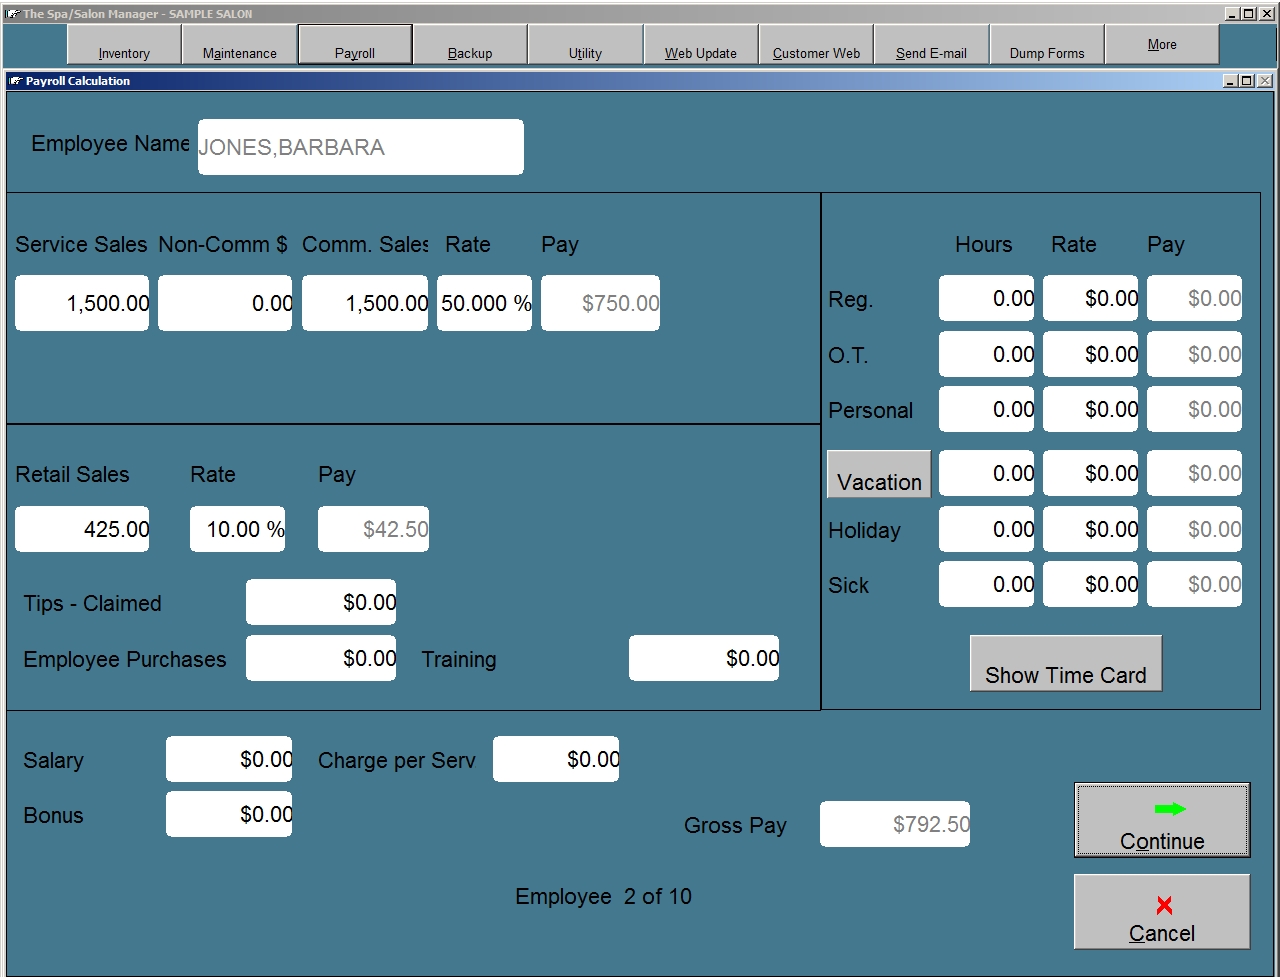Select the Retail Sales rate percentage field
The height and width of the screenshot is (980, 1280).
click(x=238, y=529)
